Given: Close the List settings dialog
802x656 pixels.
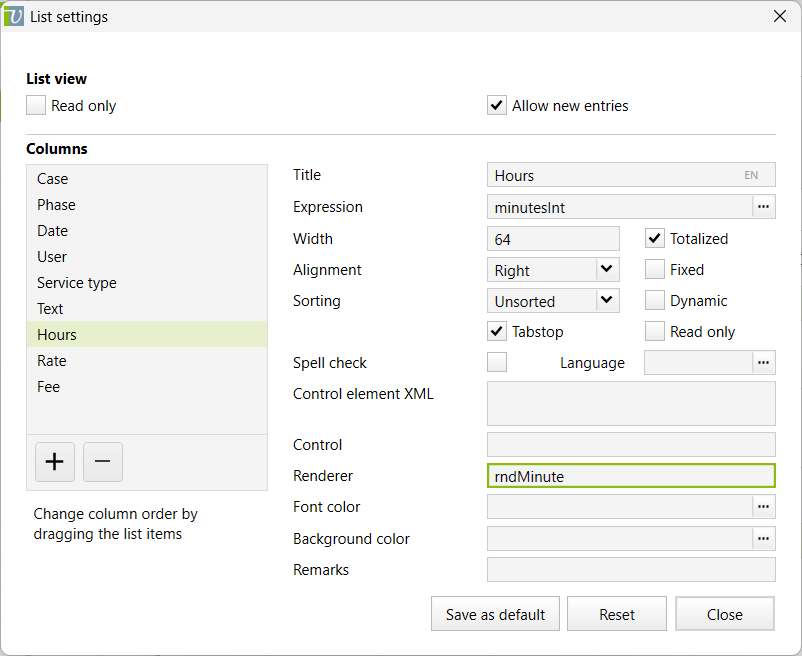Looking at the screenshot, I should coord(780,16).
